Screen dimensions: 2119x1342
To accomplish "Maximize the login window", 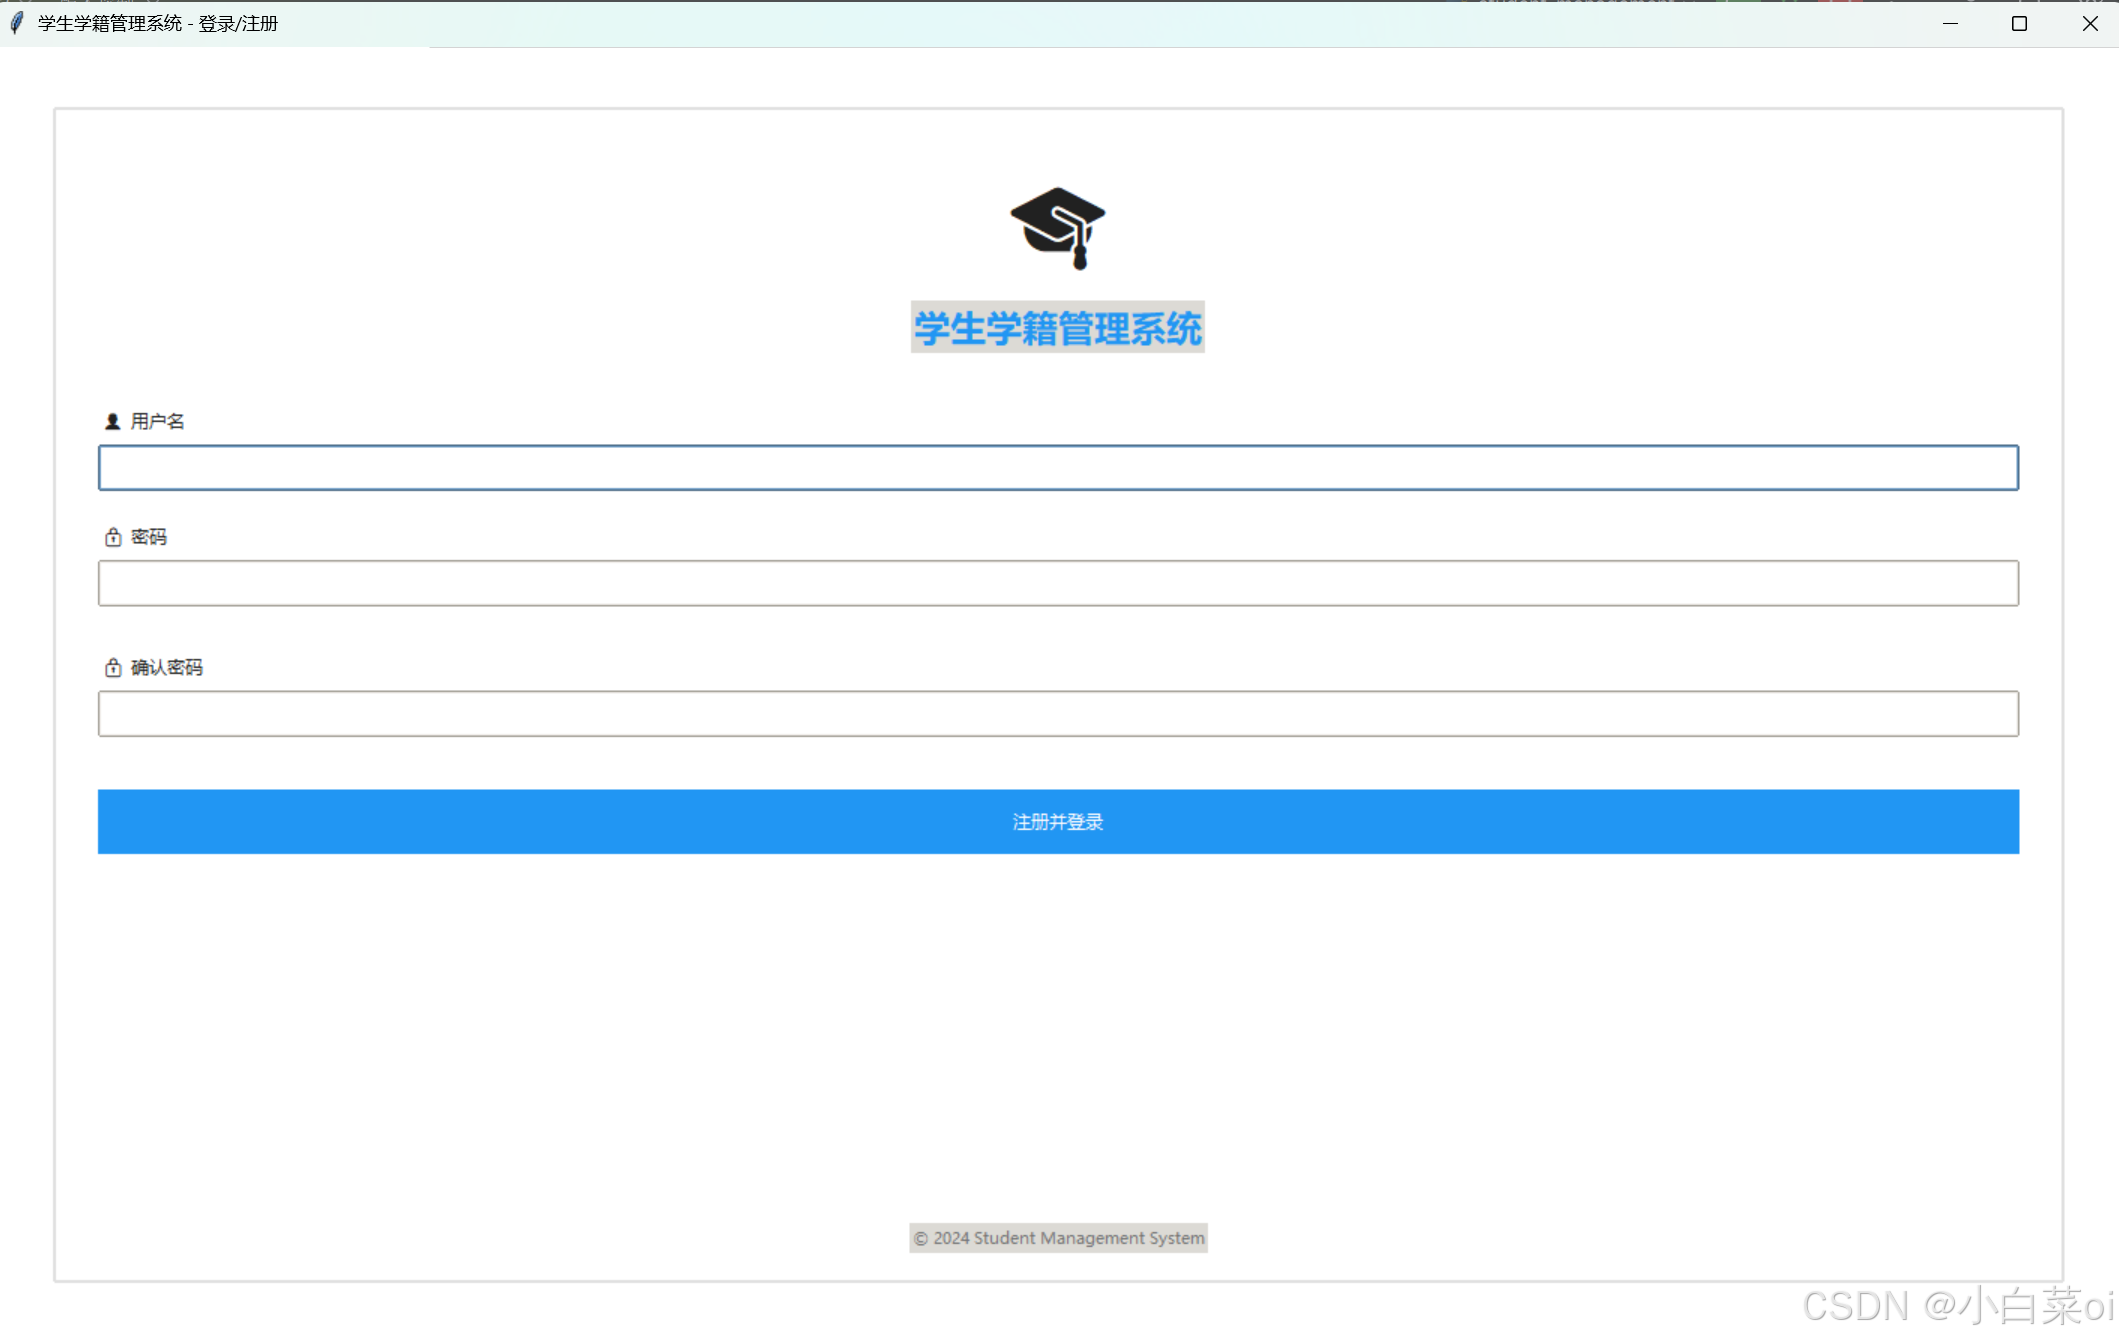I will (2019, 23).
